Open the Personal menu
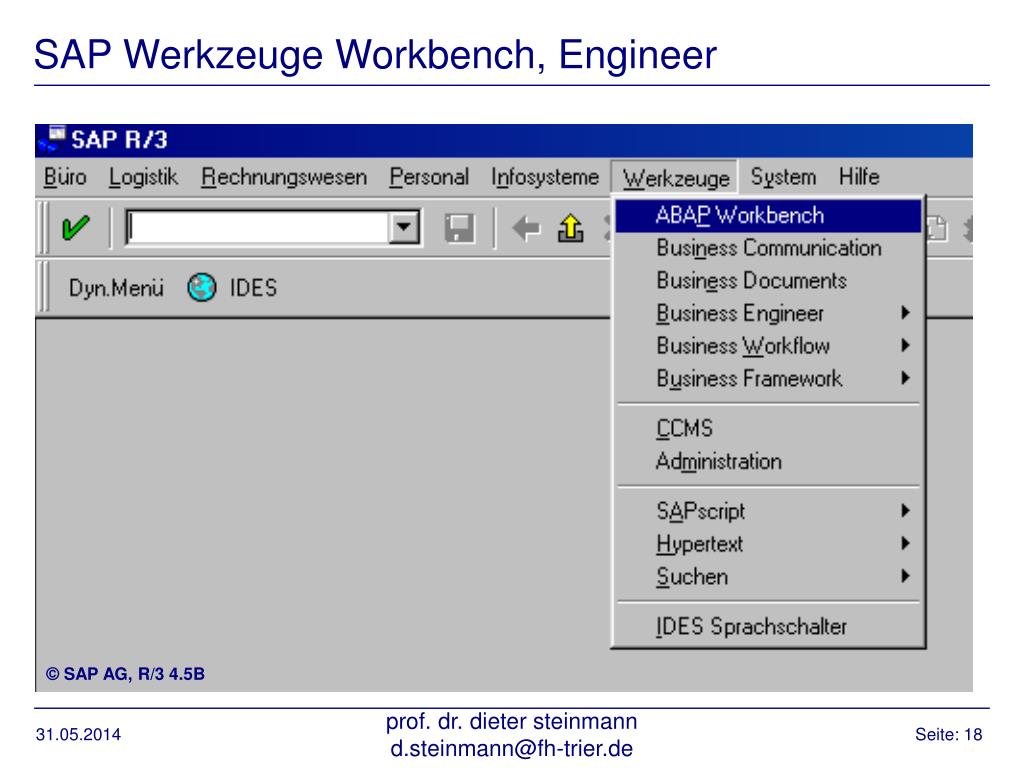This screenshot has width=1024, height=768. 429,177
